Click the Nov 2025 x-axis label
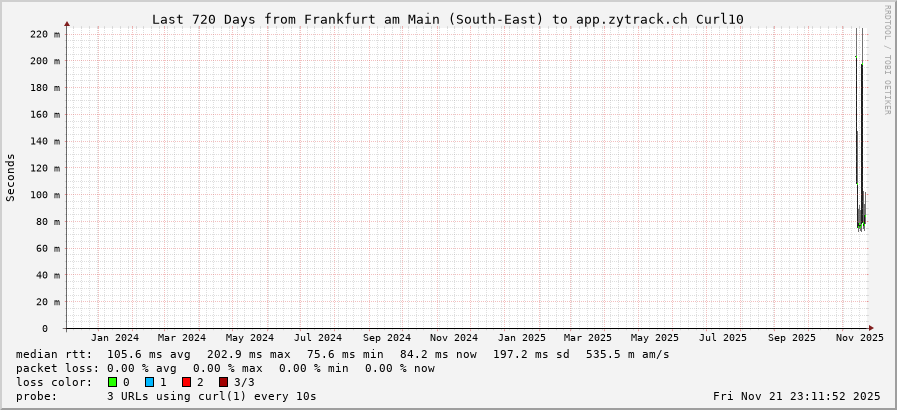 (x=859, y=338)
